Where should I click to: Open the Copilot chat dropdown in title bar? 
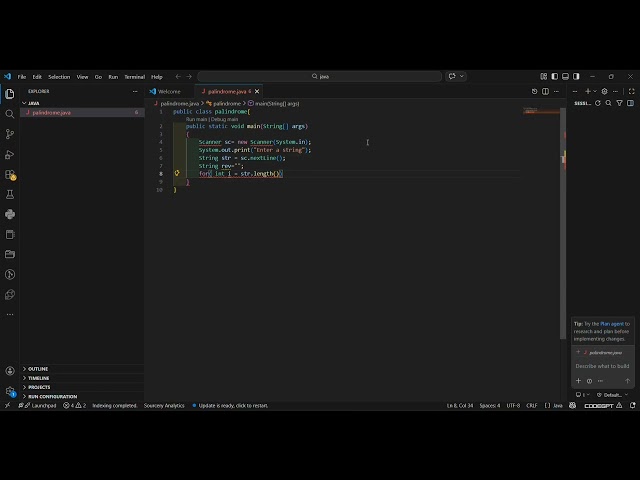462,76
